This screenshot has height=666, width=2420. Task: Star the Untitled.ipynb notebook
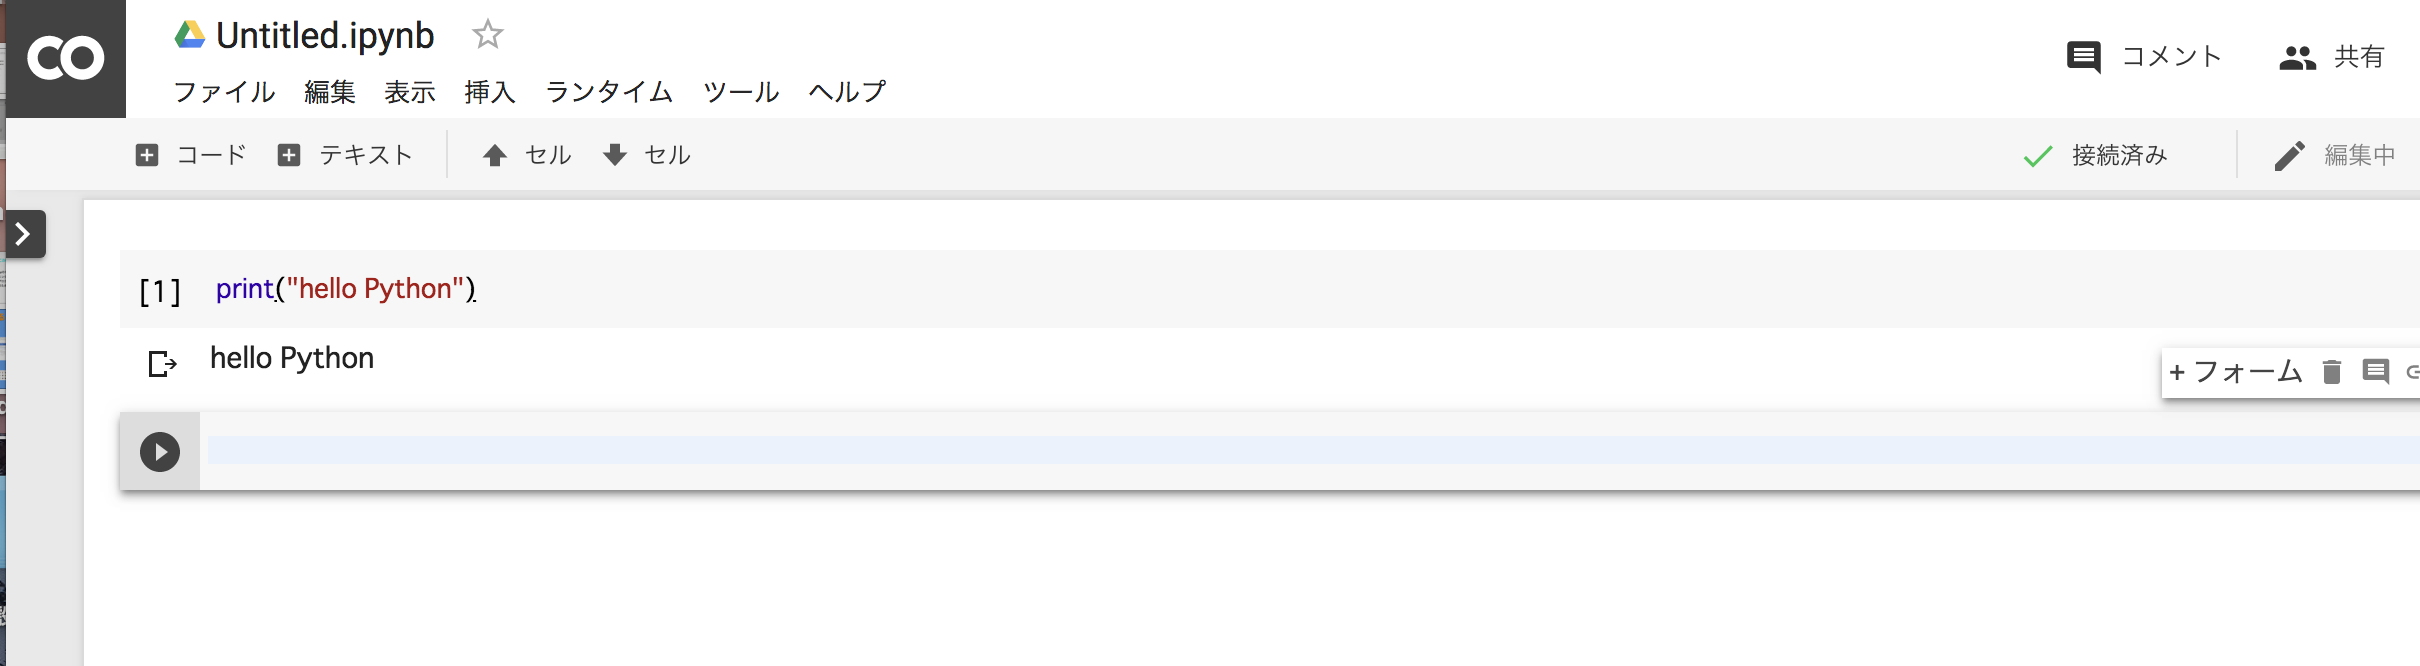[x=487, y=35]
